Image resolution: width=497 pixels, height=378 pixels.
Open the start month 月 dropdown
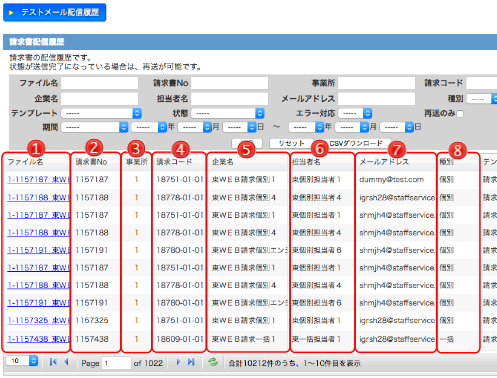pos(195,127)
